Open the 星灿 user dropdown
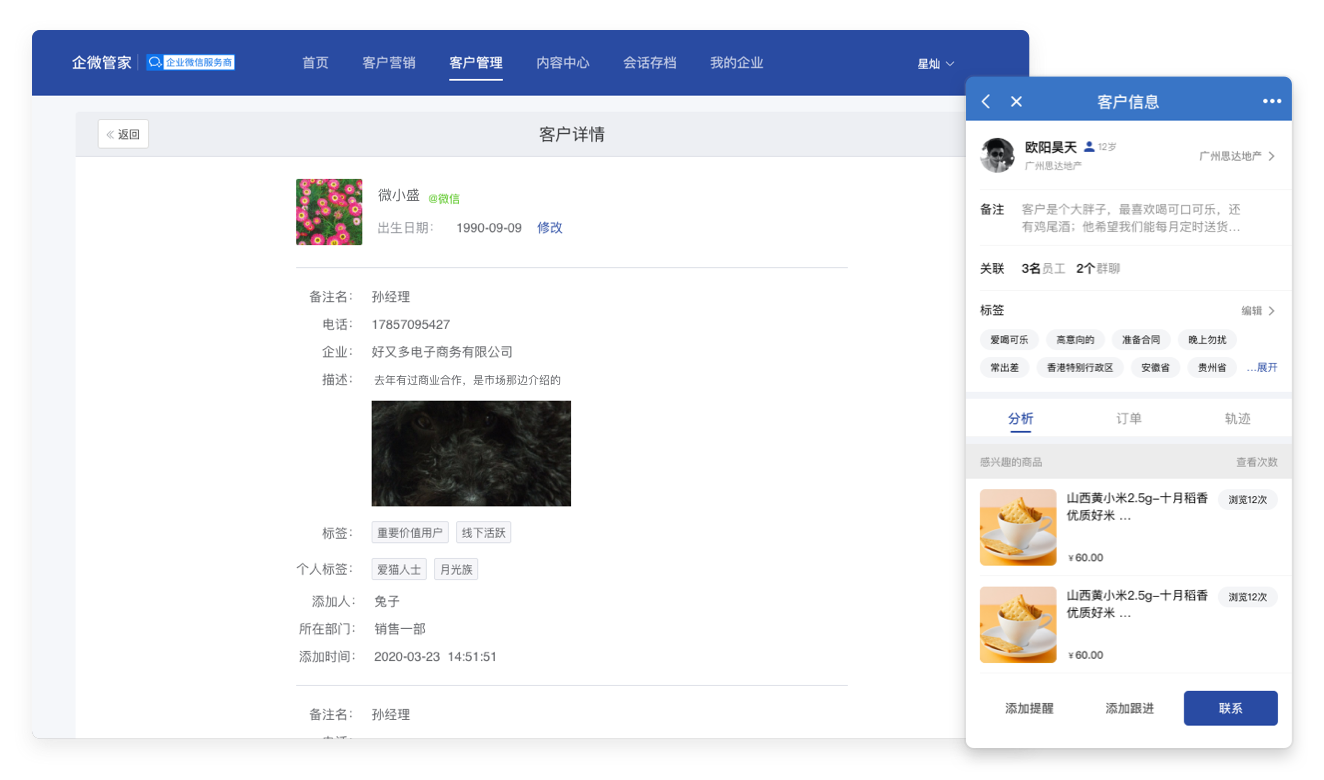Viewport: 1324px width, 780px height. (x=936, y=64)
